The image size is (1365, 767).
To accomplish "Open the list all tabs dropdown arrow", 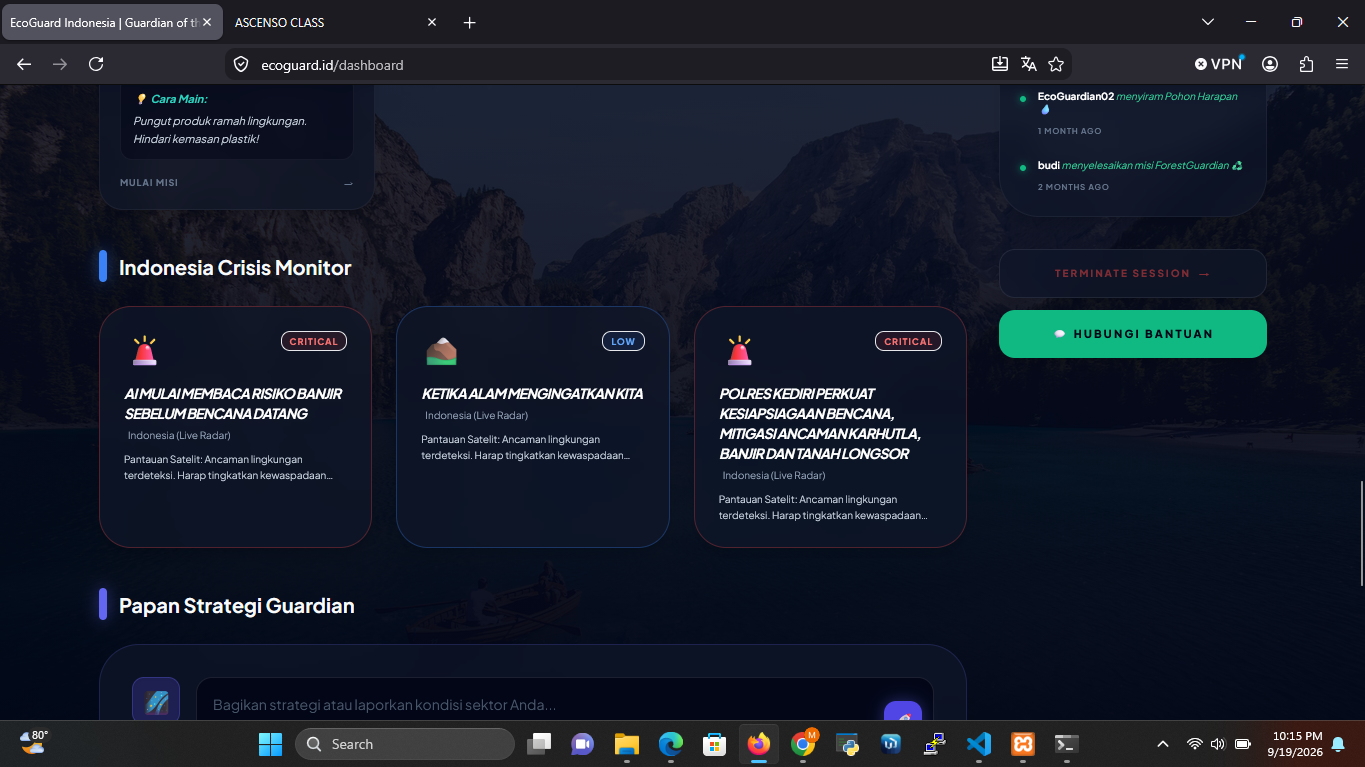I will tap(1208, 22).
